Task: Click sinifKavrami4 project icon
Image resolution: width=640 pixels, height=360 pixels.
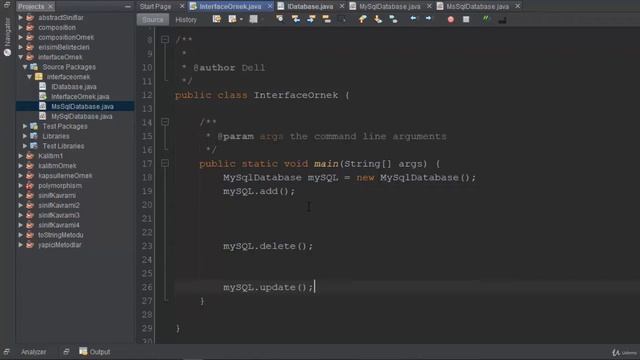Action: coord(30,225)
